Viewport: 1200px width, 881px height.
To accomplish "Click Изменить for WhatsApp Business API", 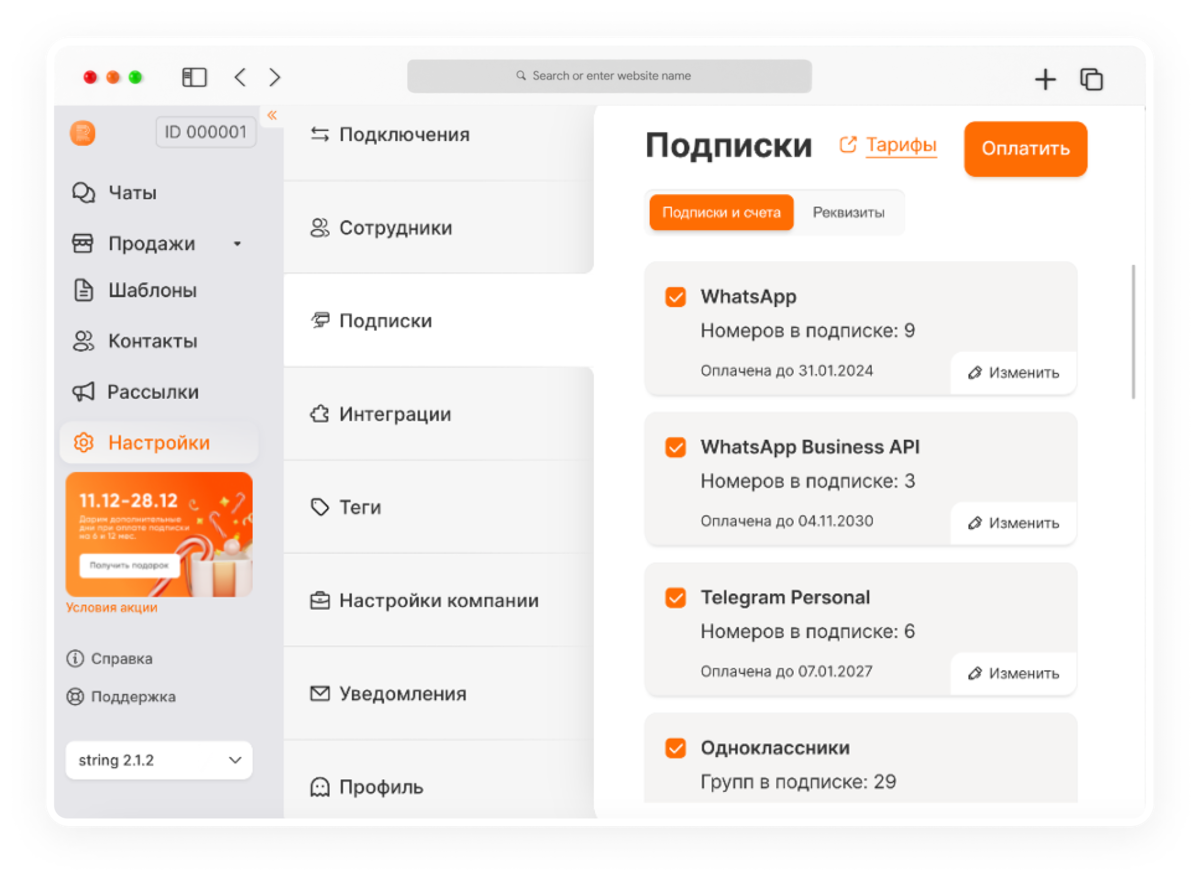I will coord(1013,523).
